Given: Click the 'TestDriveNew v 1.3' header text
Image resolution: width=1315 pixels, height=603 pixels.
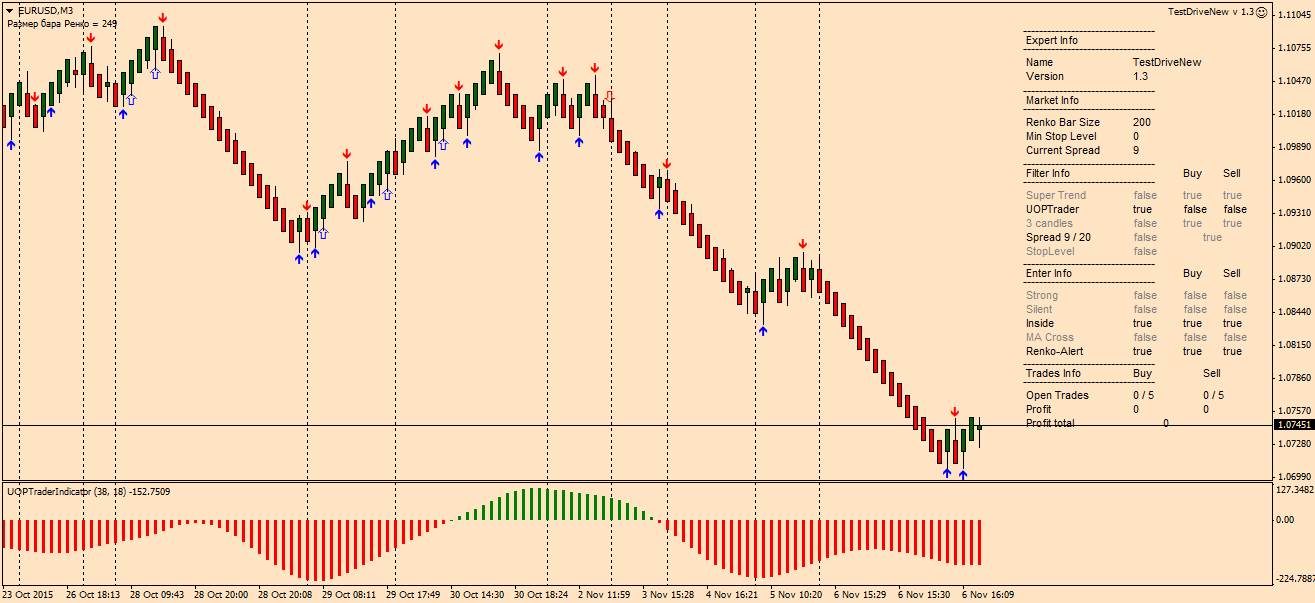Looking at the screenshot, I should click(x=1210, y=12).
